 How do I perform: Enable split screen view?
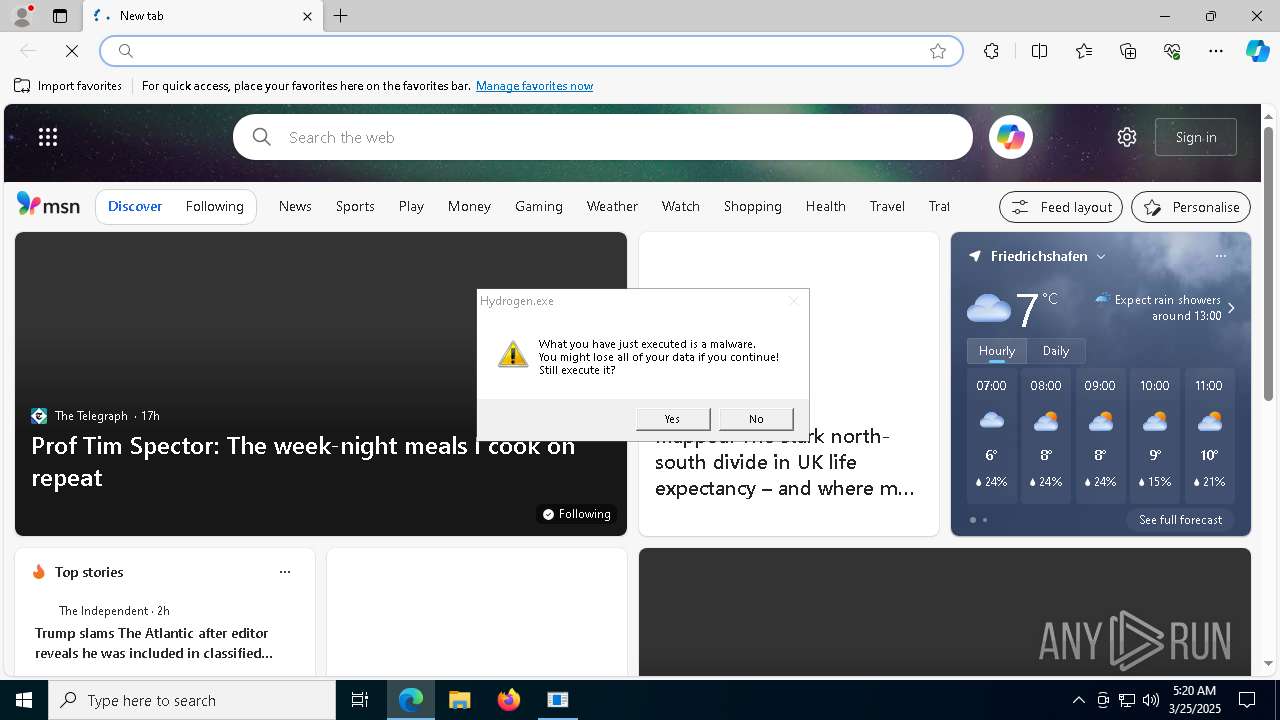pos(1039,51)
